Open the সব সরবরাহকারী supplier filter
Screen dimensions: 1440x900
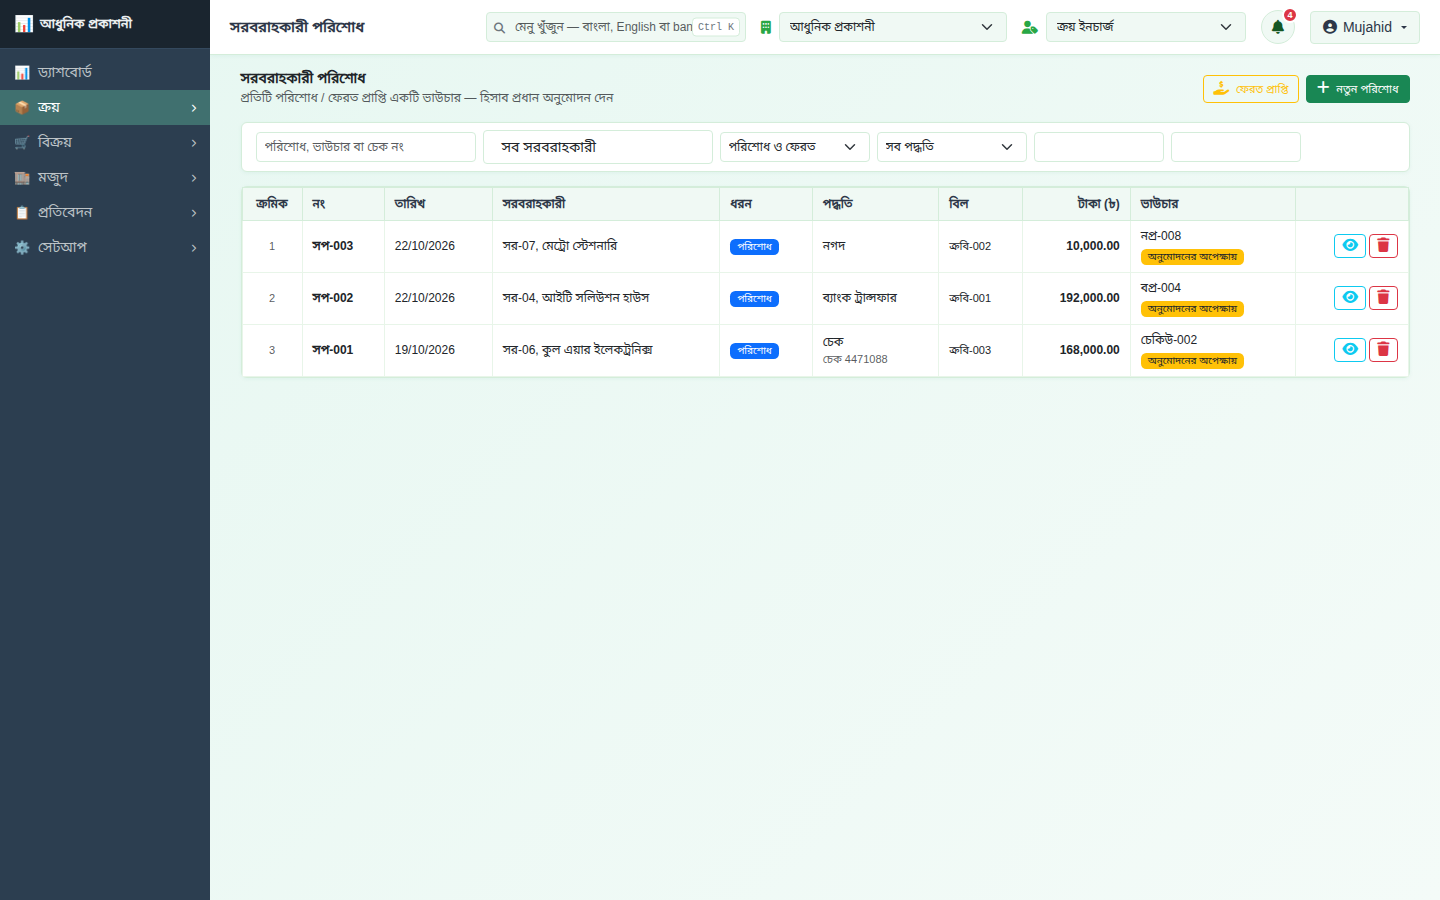(x=598, y=147)
